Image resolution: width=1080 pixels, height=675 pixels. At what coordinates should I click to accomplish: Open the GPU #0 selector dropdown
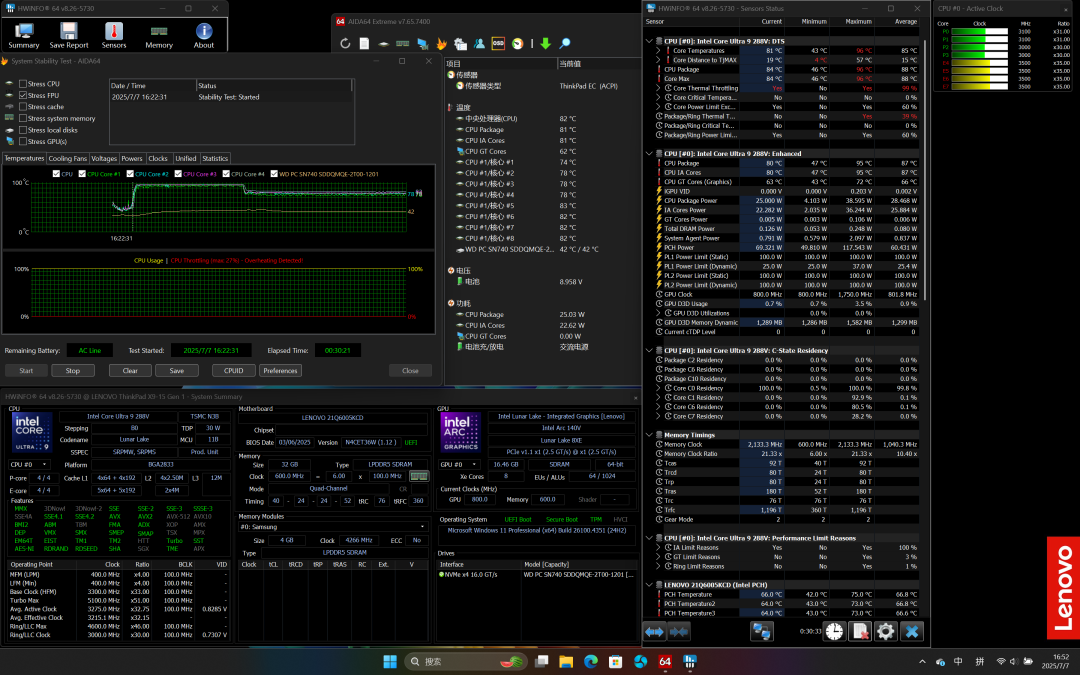(461, 465)
